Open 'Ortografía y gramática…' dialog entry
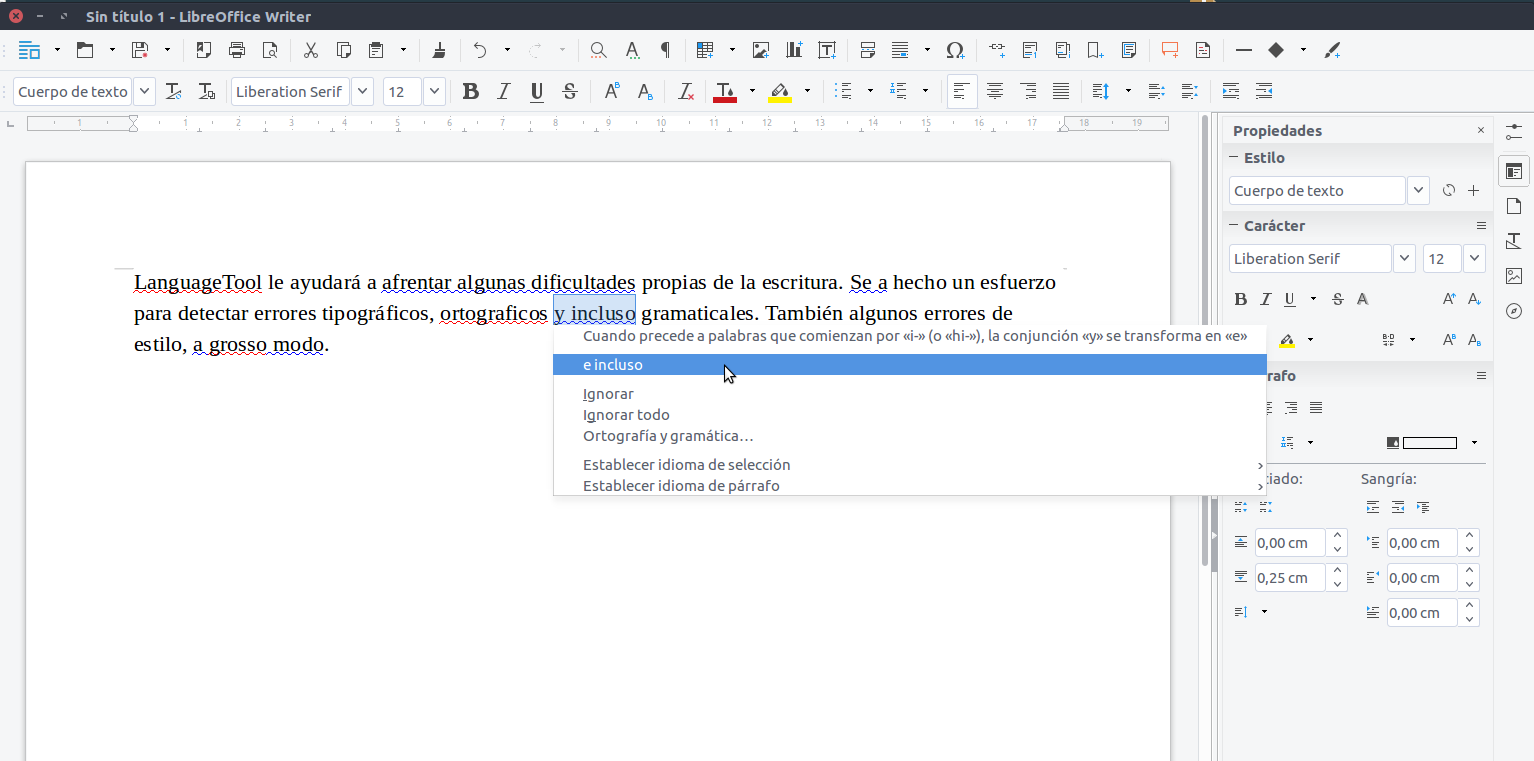The height and width of the screenshot is (761, 1534). [668, 436]
